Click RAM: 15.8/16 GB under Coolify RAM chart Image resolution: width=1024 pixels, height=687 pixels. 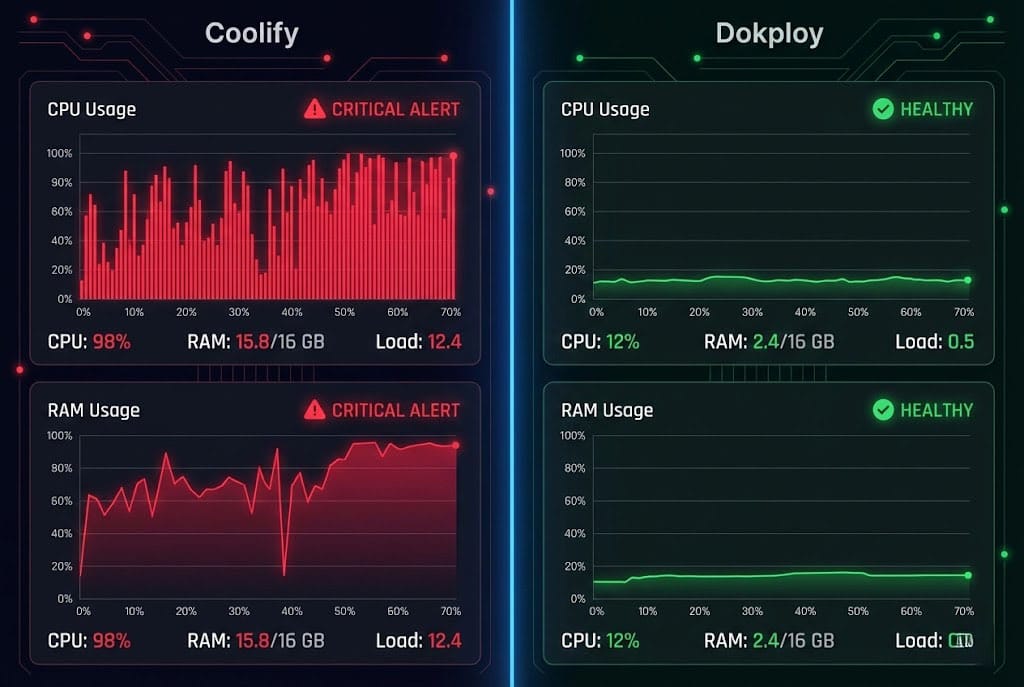[x=255, y=640]
